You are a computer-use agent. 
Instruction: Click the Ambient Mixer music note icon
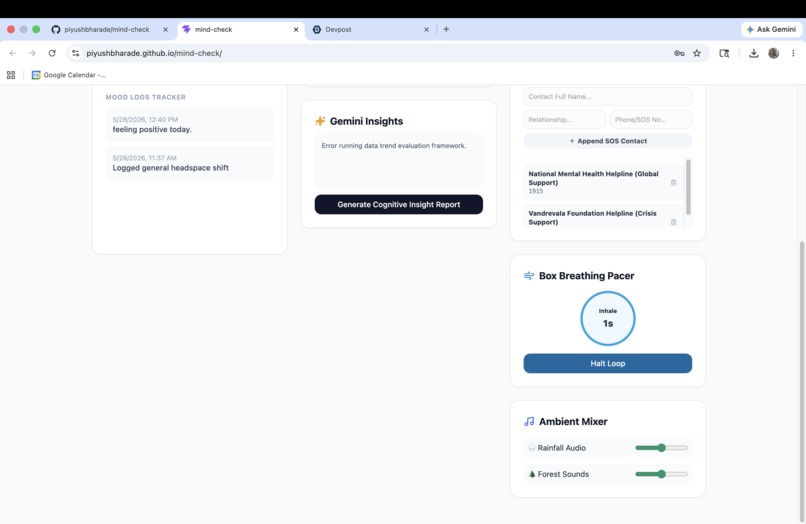(x=529, y=421)
